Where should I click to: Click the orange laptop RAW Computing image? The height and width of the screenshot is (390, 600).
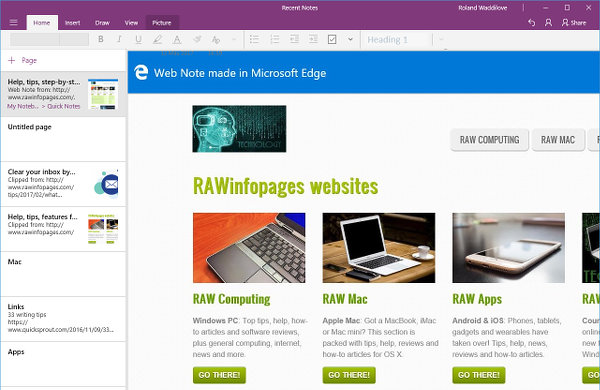point(249,248)
